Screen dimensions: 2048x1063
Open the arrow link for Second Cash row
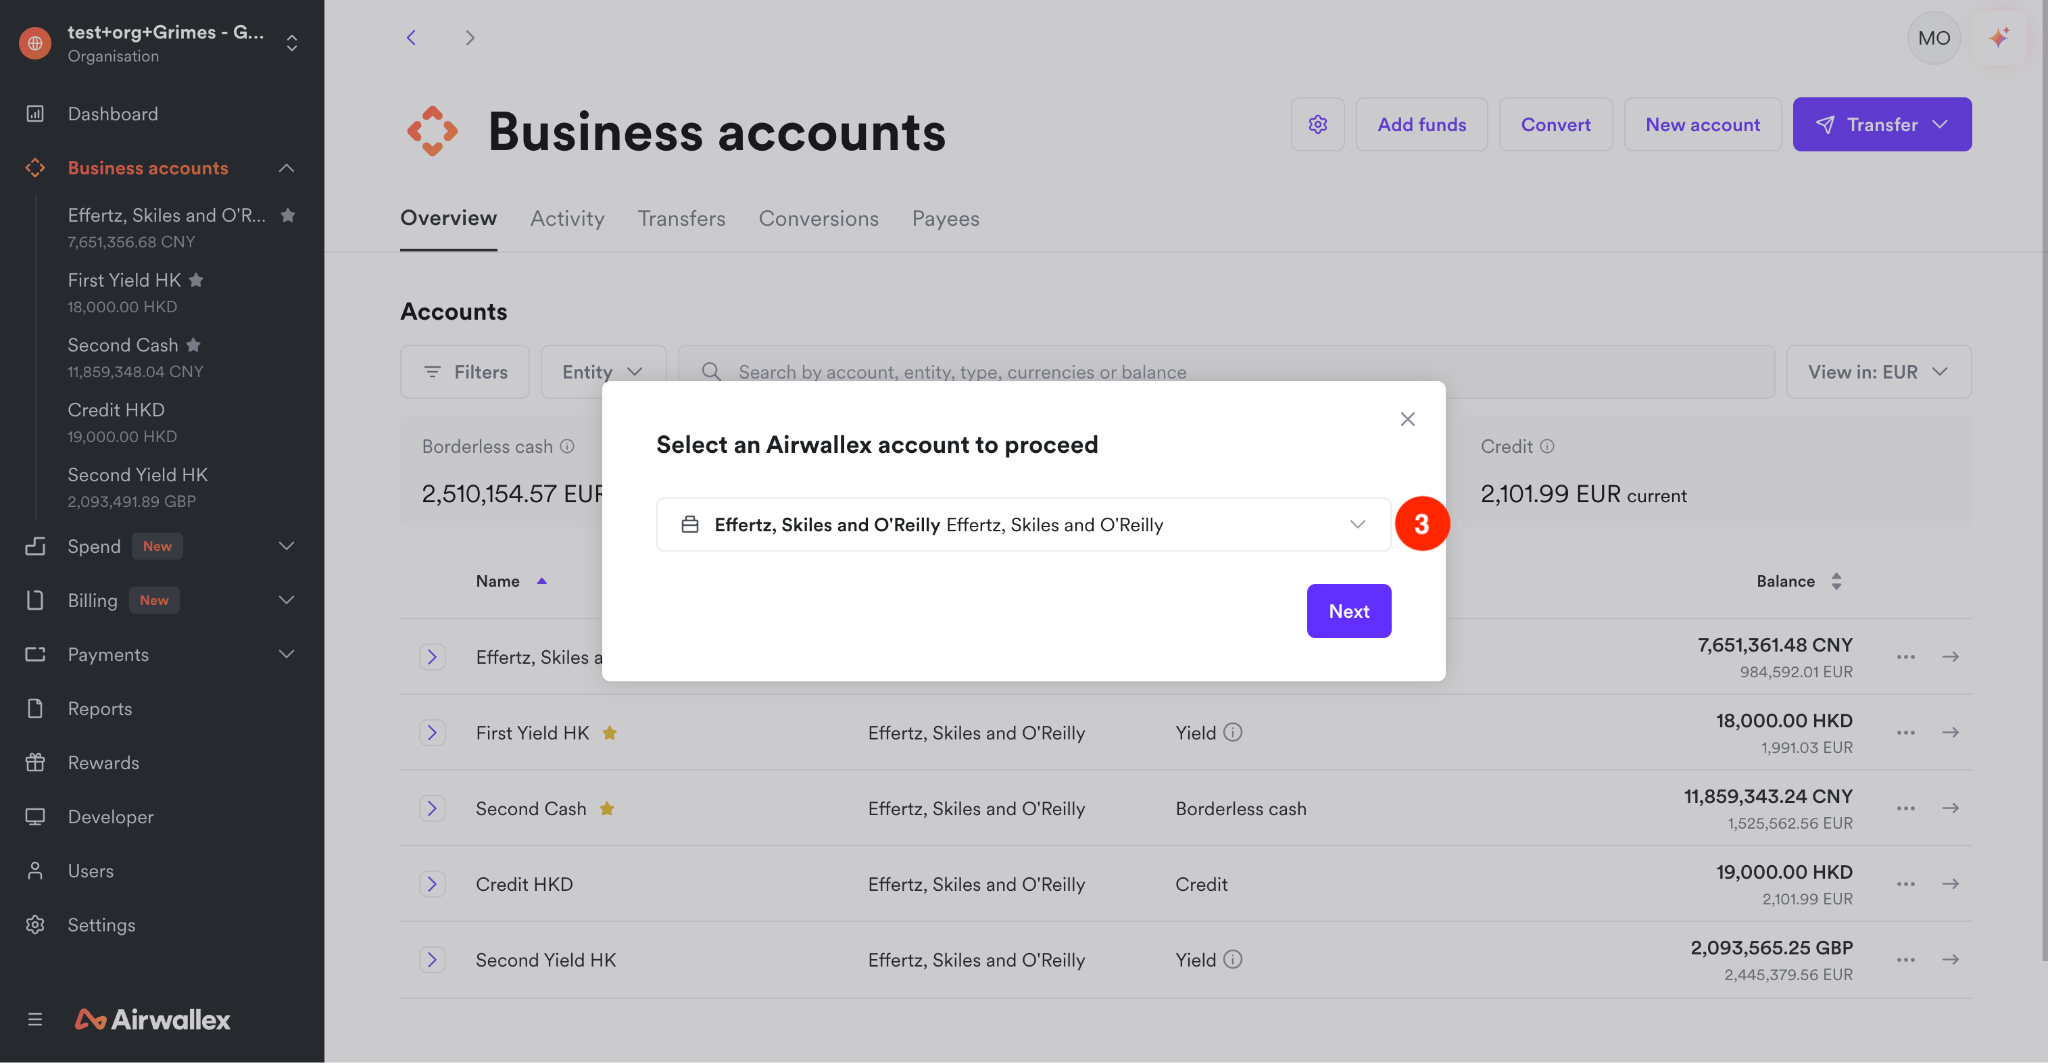1950,808
